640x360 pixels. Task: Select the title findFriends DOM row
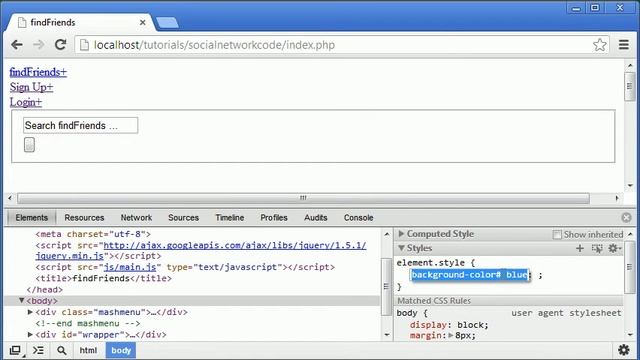click(x=103, y=278)
